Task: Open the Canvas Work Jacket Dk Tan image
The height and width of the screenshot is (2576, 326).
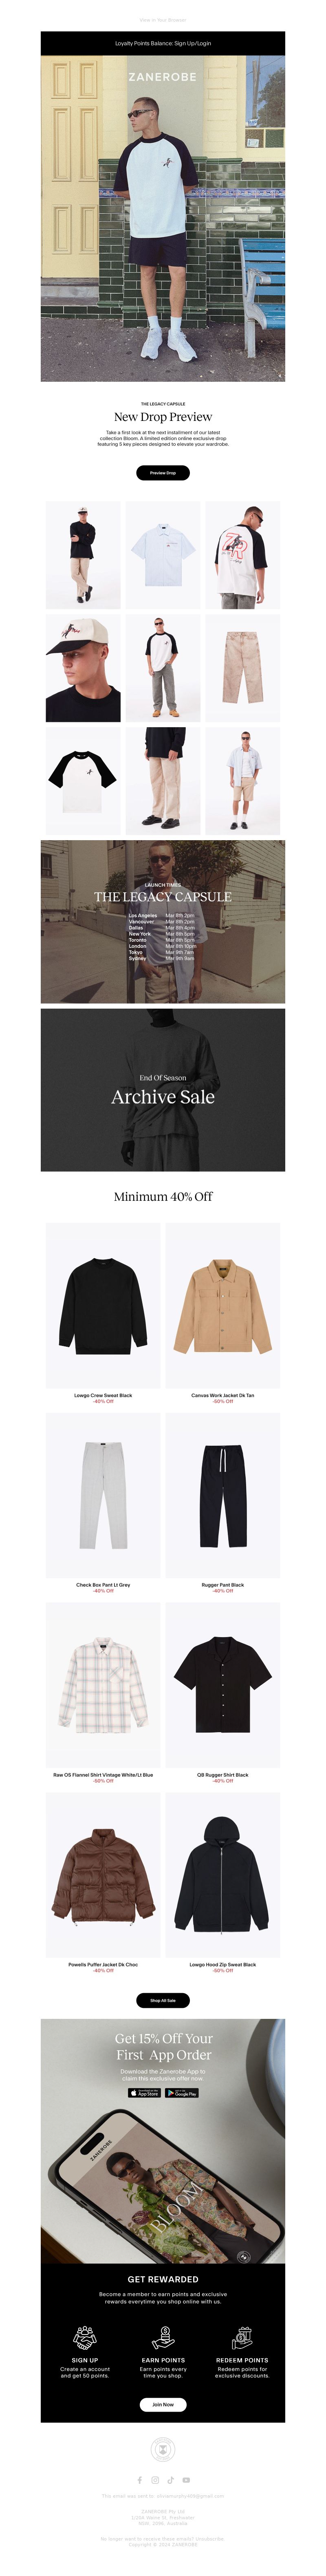Action: pyautogui.click(x=223, y=1305)
